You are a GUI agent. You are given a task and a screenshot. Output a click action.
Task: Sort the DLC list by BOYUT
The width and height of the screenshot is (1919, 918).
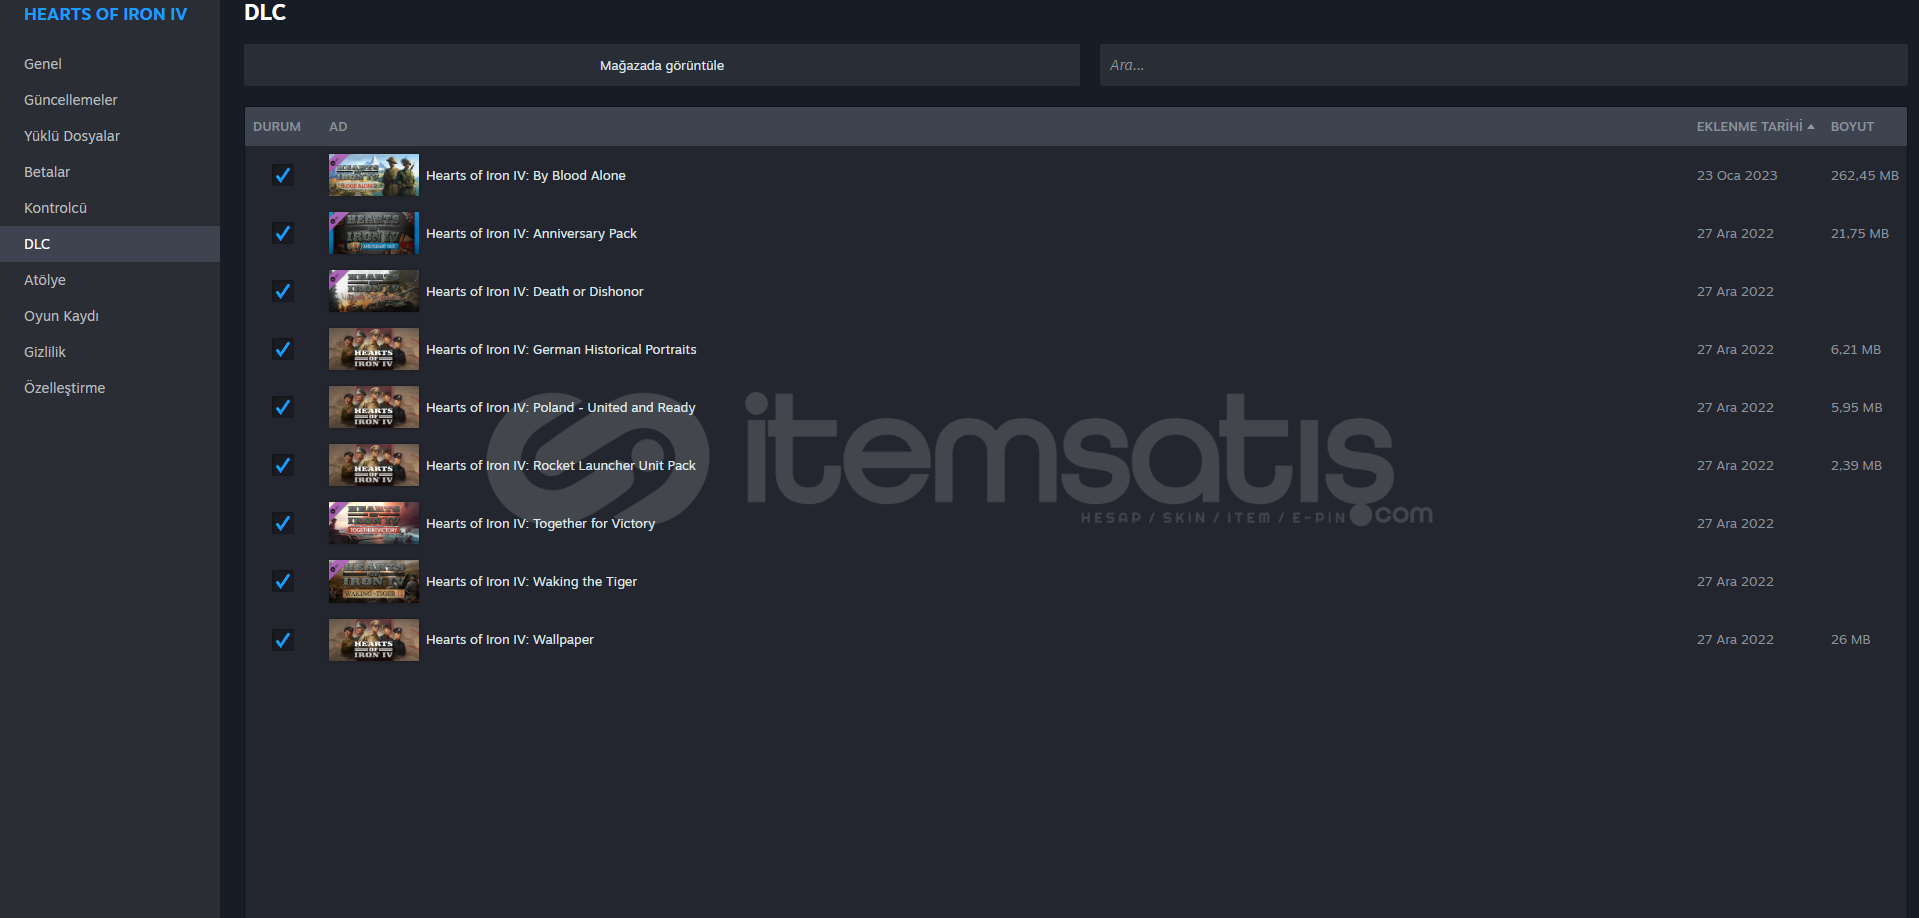(x=1852, y=127)
